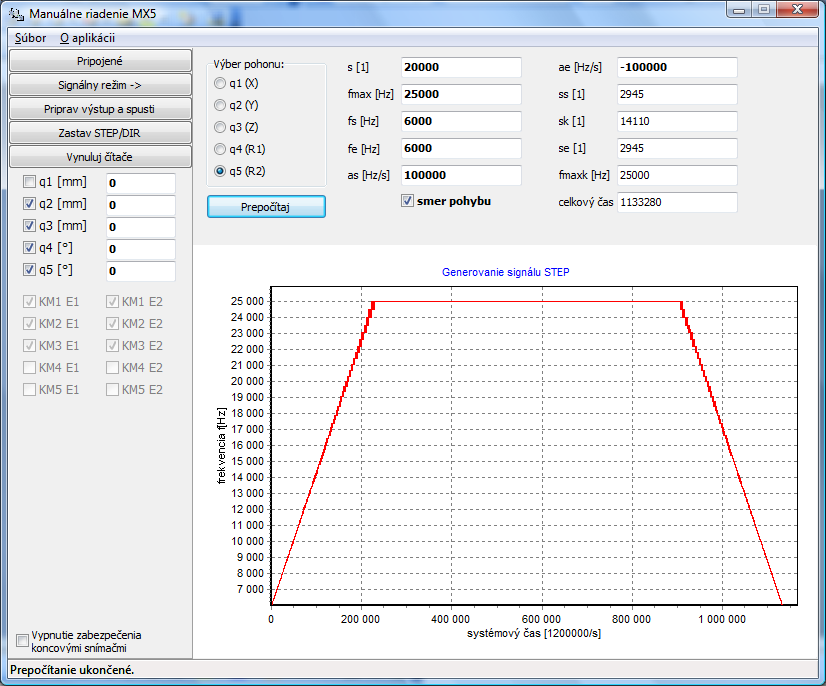The height and width of the screenshot is (686, 826).
Task: Click the 25 000 y-axis tick label
Action: 247,301
